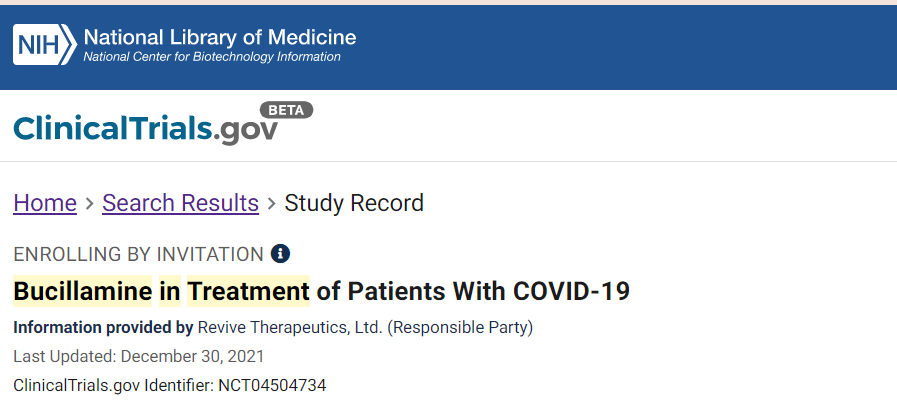Image resolution: width=897 pixels, height=406 pixels.
Task: Click the Last Updated December 30, 2021 line
Action: click(138, 357)
